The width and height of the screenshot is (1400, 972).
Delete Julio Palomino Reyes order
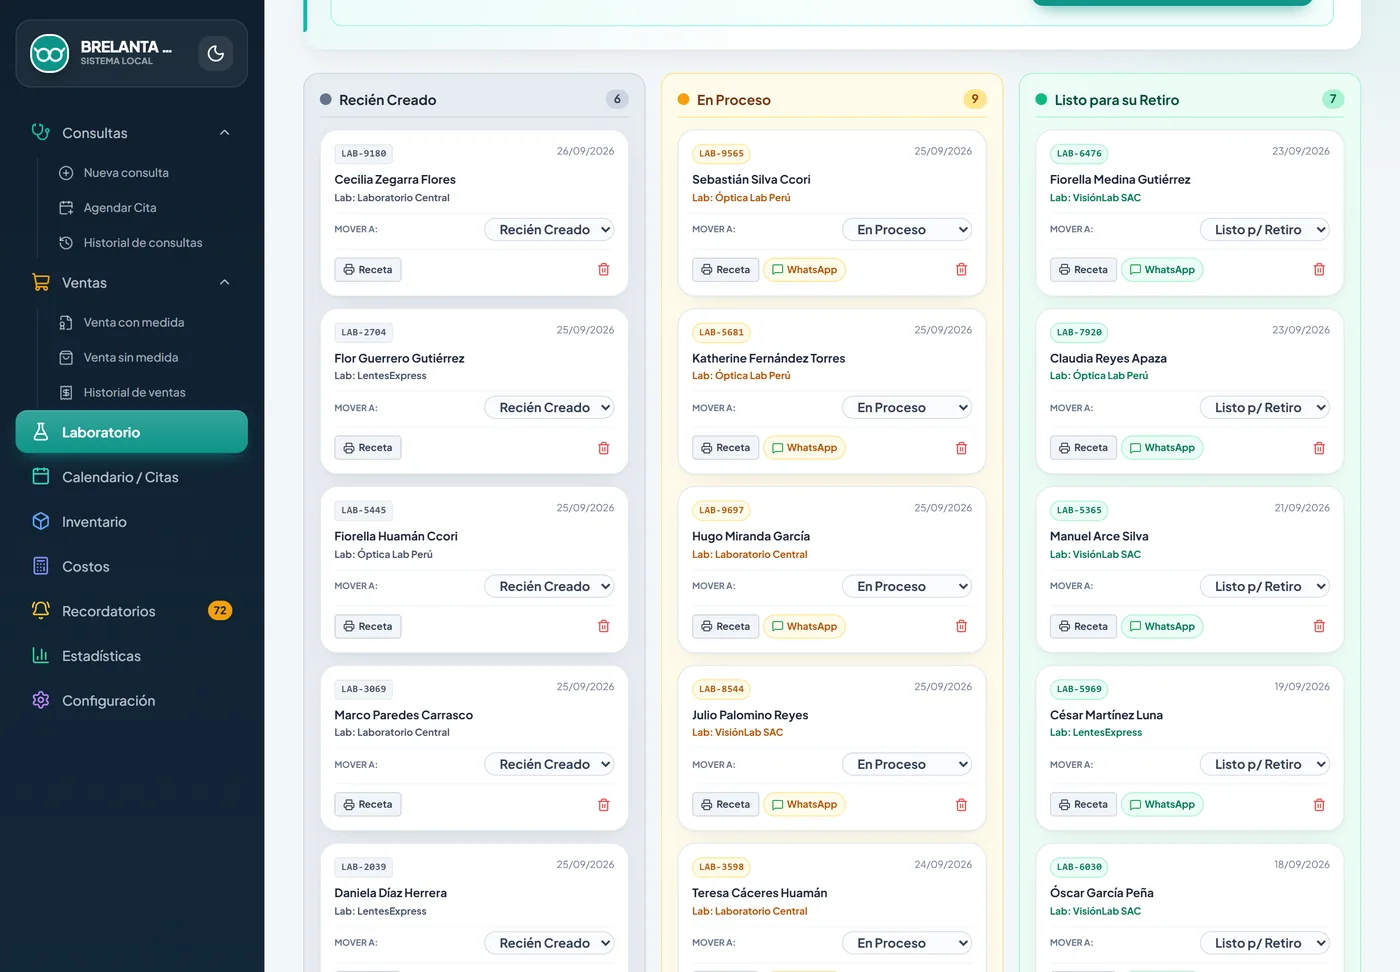pos(962,805)
